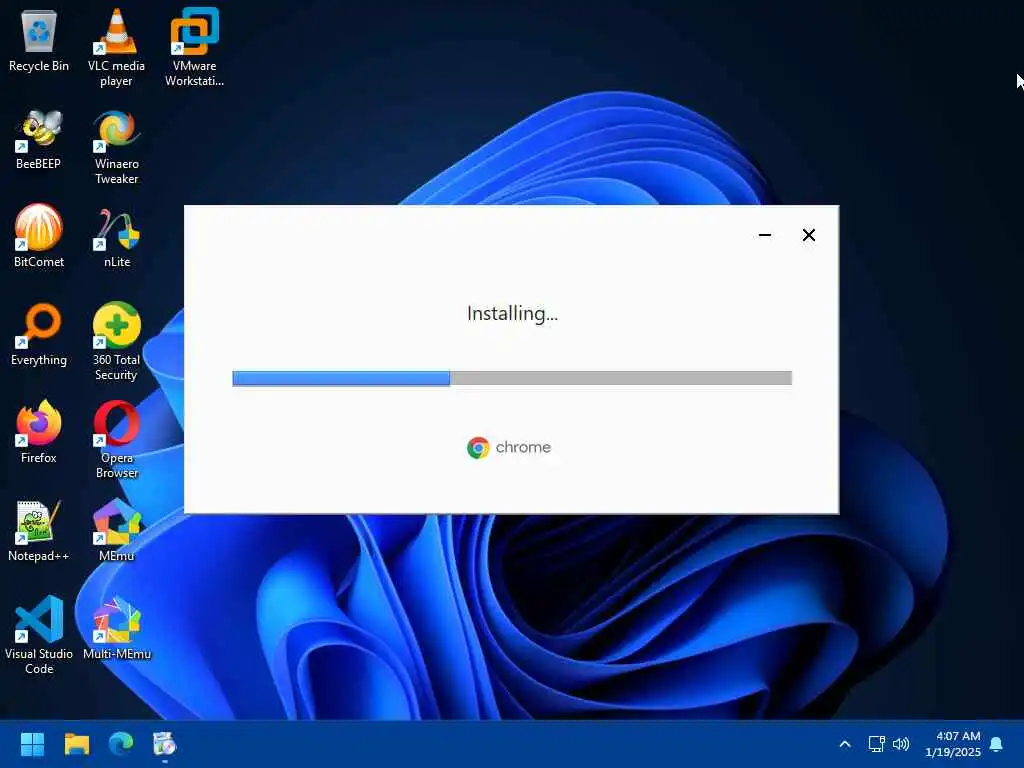Click the Chrome installation progress bar

512,378
